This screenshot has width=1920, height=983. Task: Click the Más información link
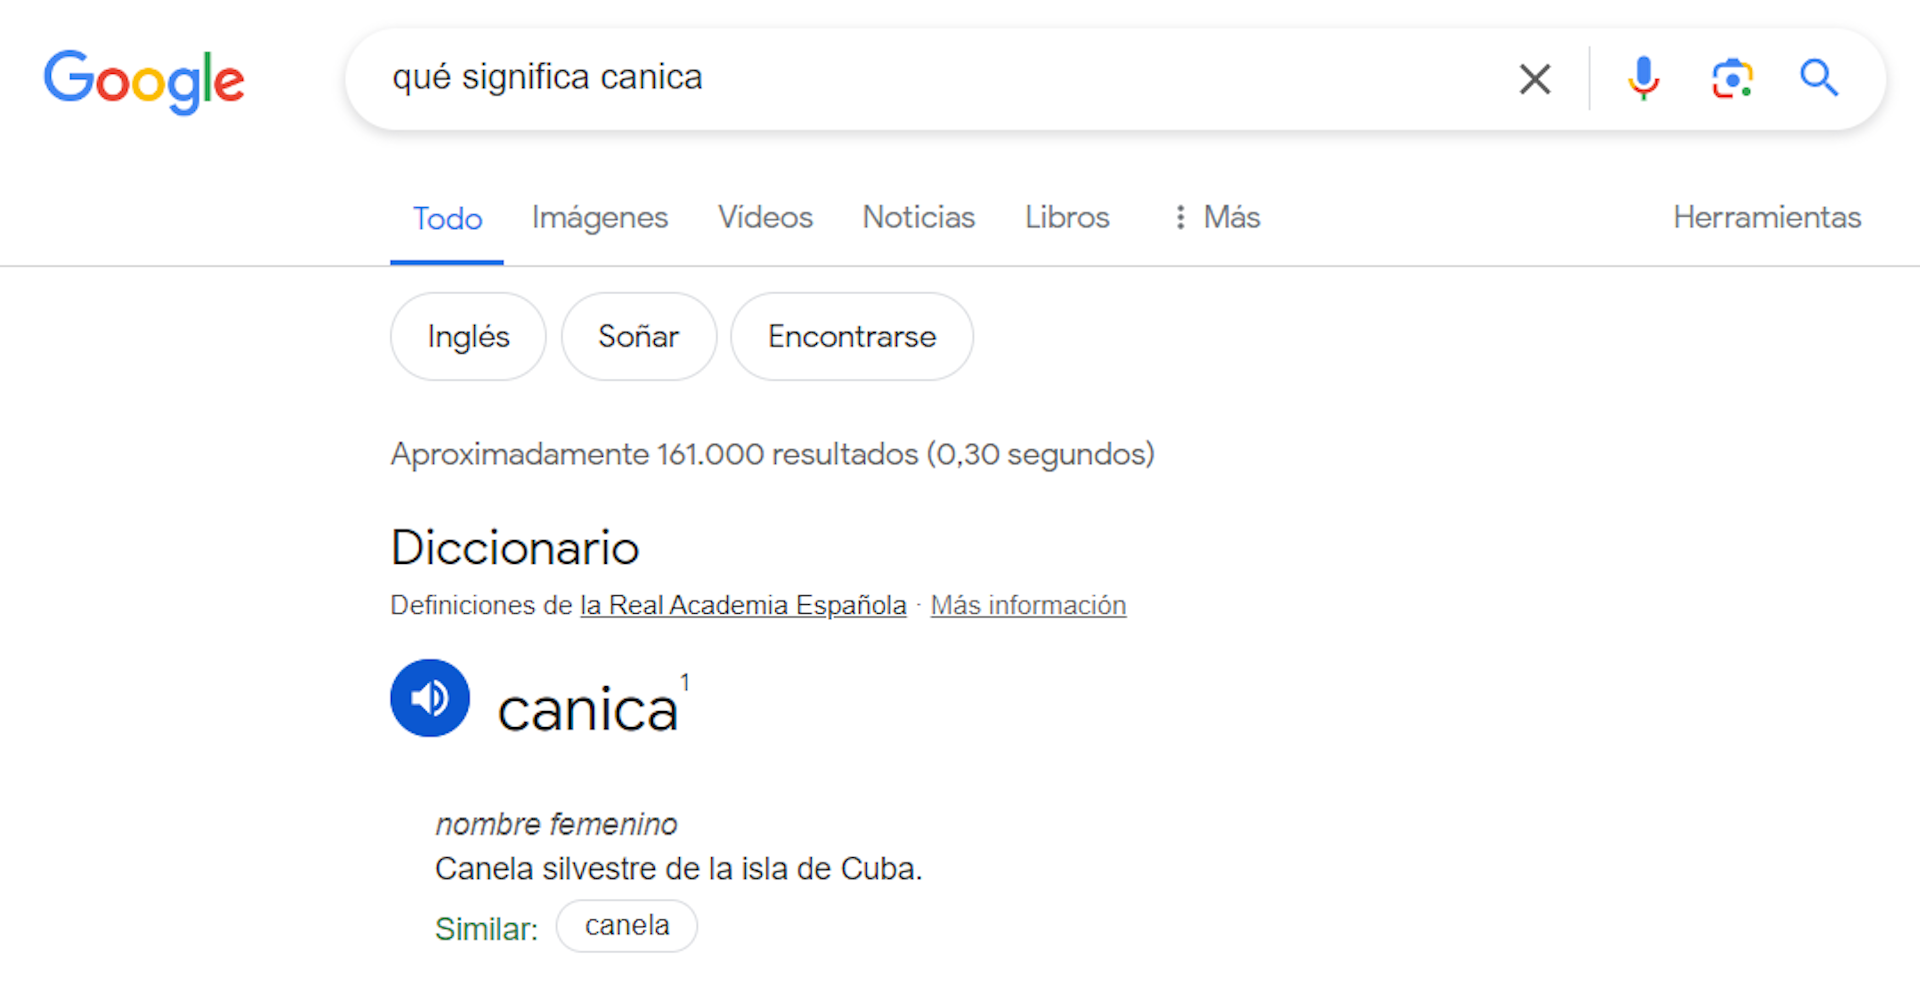[x=1028, y=605]
